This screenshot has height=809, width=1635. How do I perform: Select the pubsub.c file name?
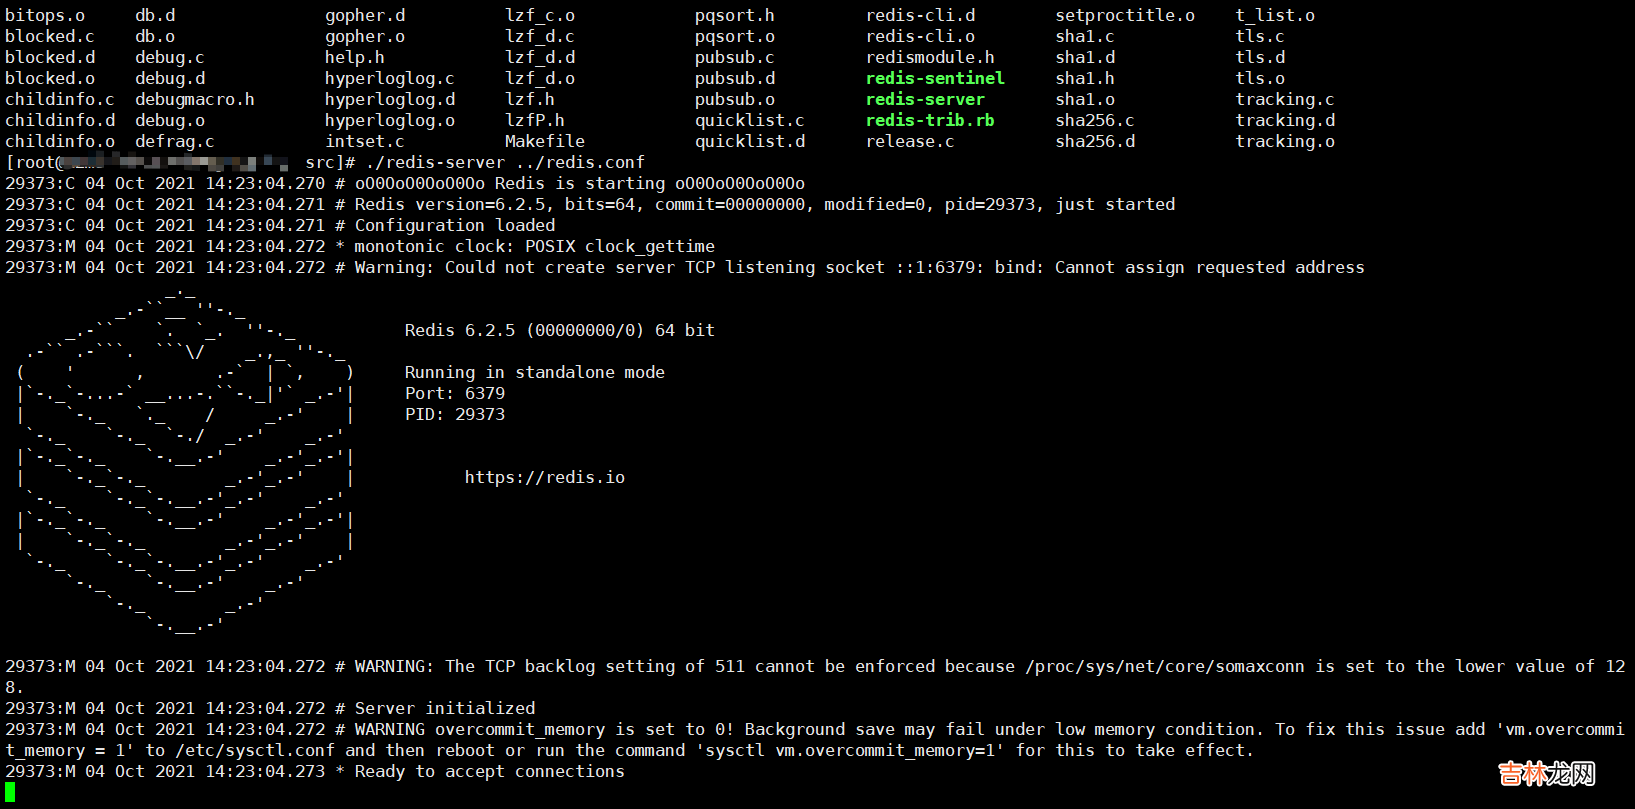coord(735,57)
